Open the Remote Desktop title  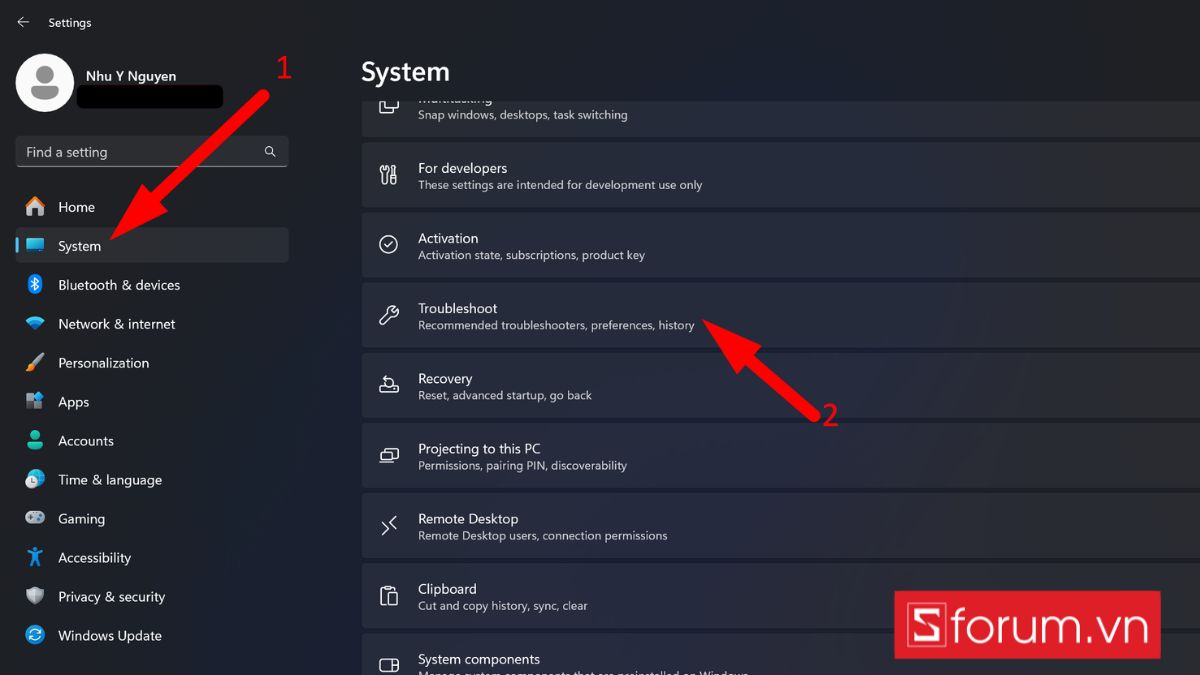pos(468,519)
